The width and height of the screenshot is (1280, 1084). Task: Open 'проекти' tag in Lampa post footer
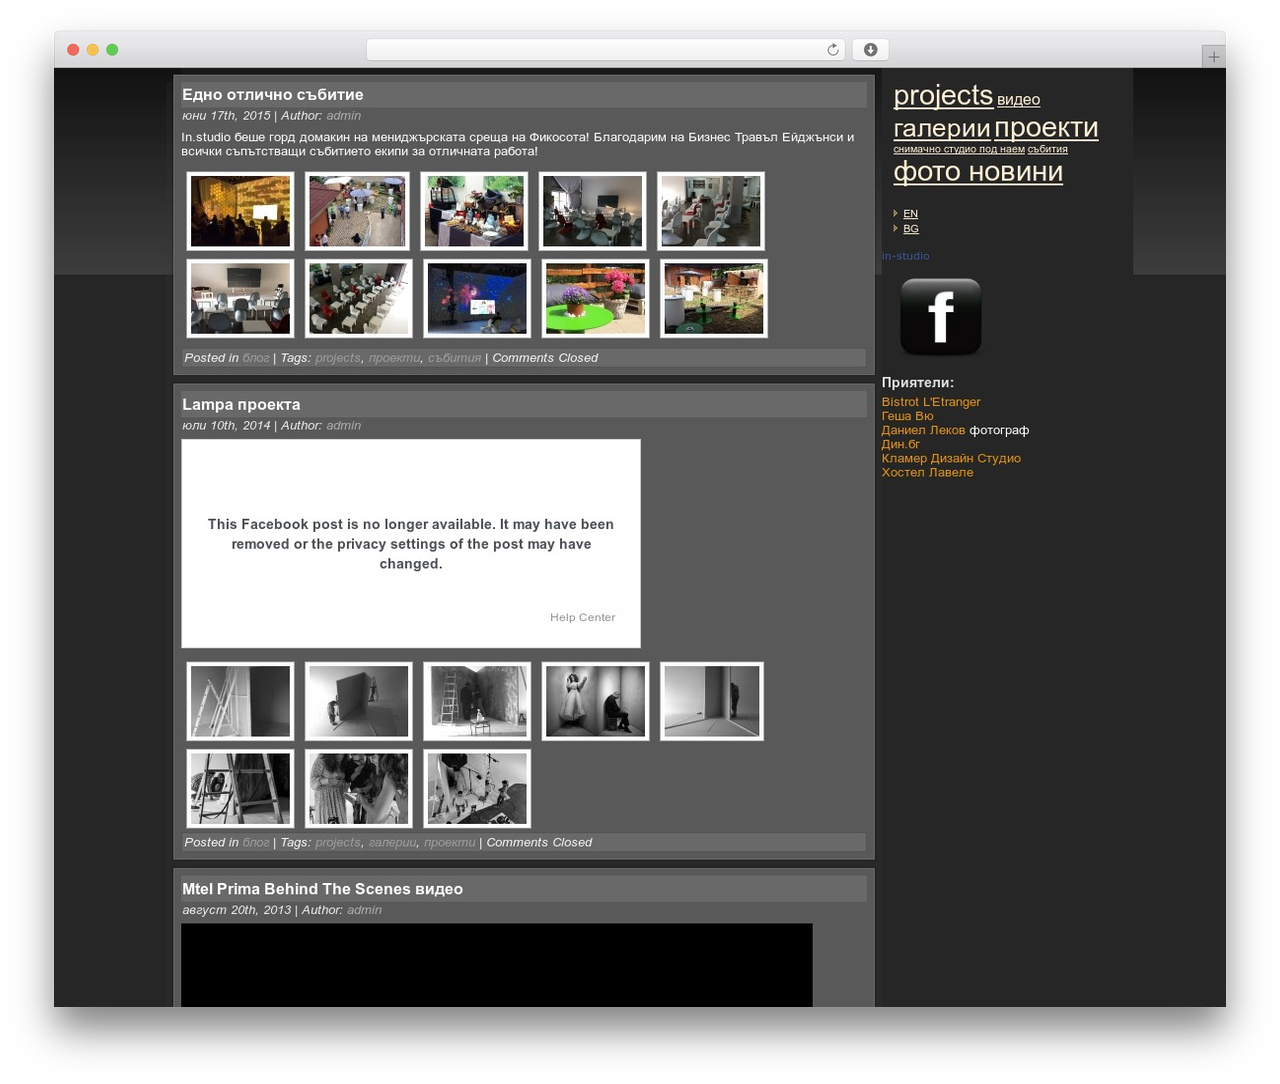[x=449, y=843]
